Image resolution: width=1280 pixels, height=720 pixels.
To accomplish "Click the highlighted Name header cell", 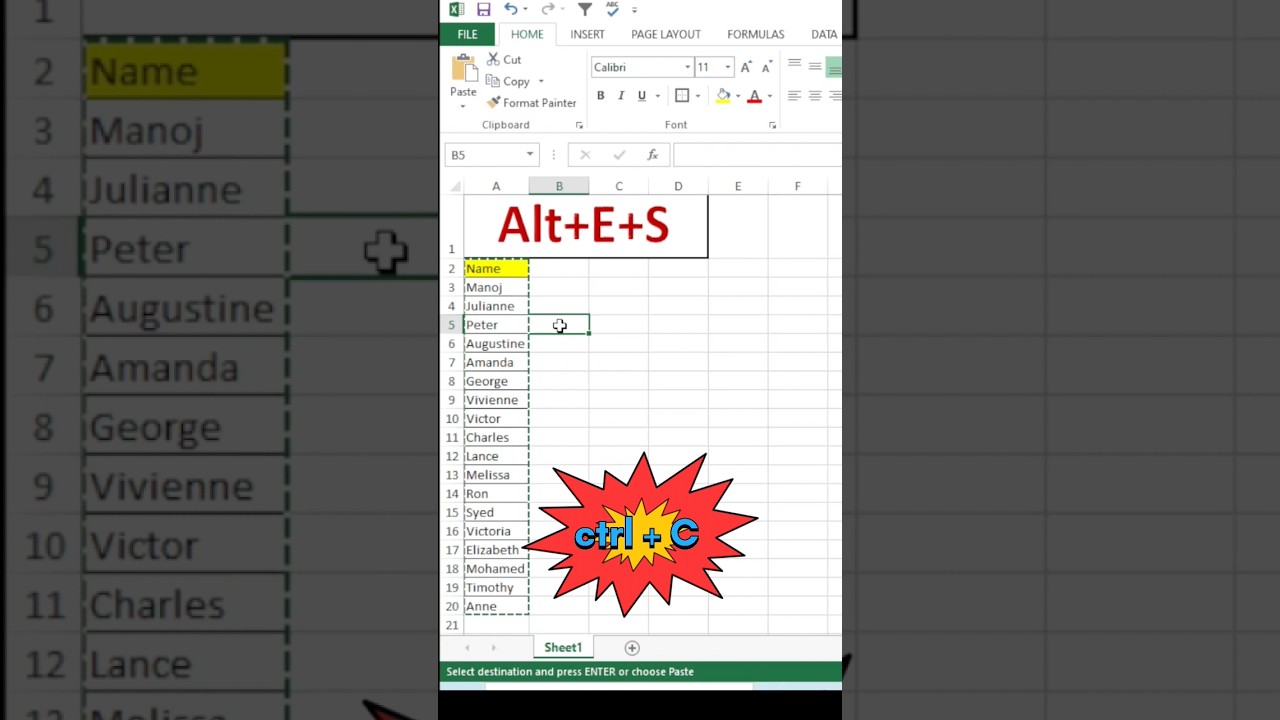I will pos(496,268).
